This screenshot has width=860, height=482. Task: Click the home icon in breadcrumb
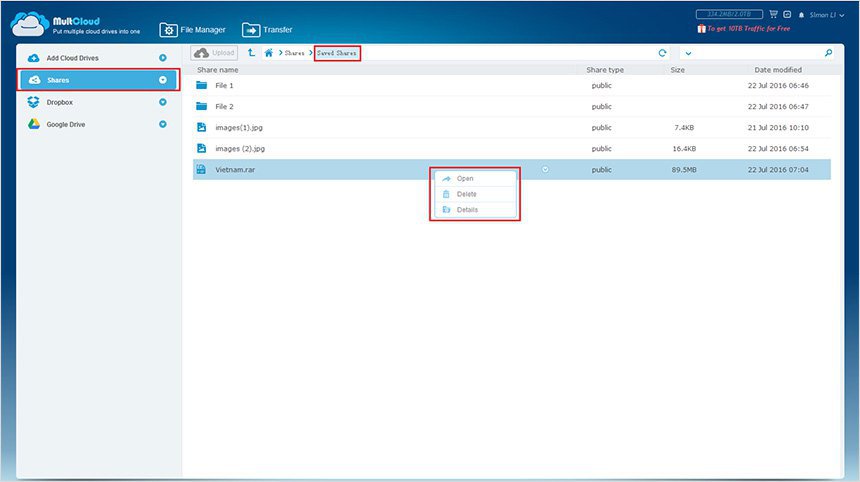coord(268,52)
